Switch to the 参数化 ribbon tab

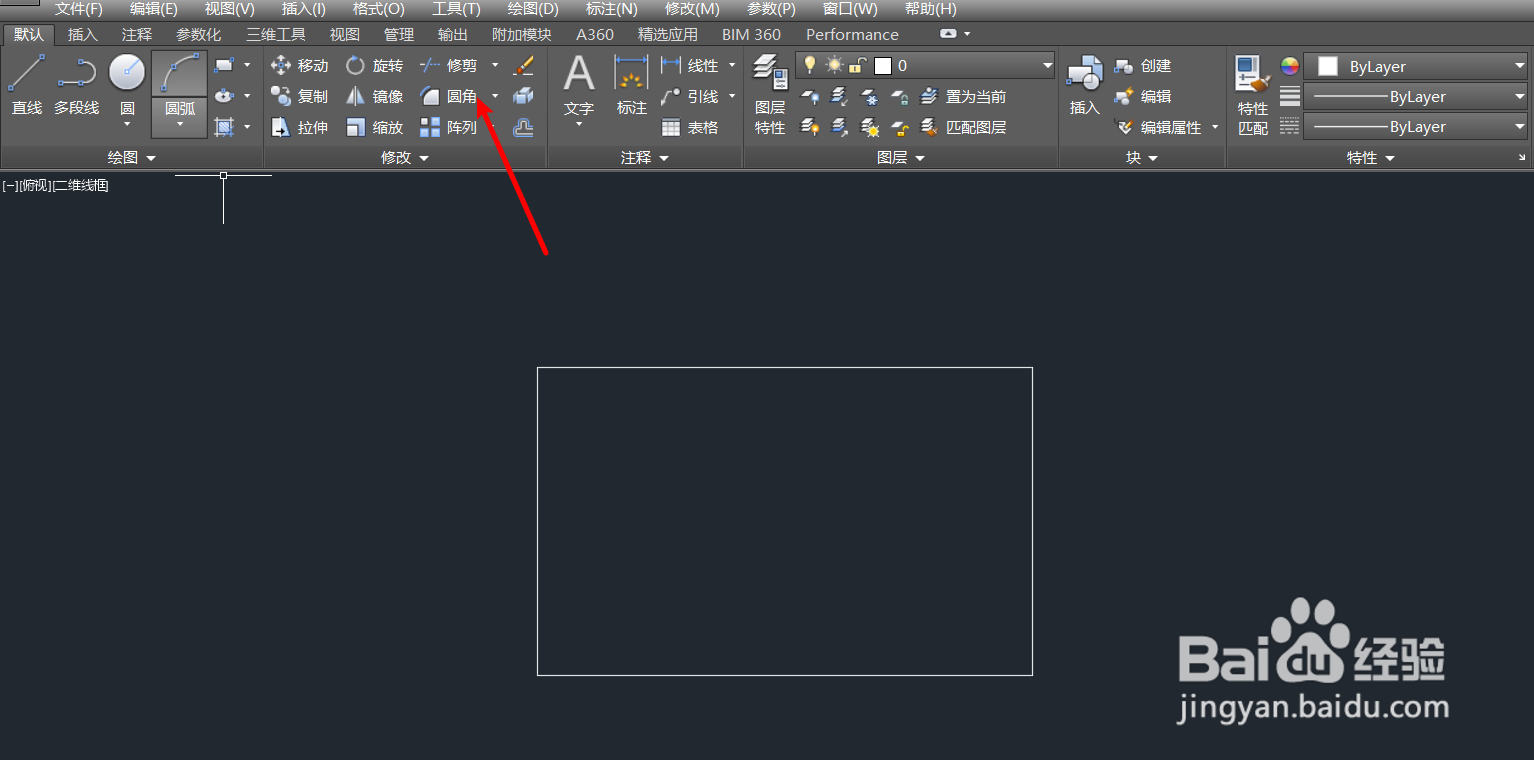199,34
